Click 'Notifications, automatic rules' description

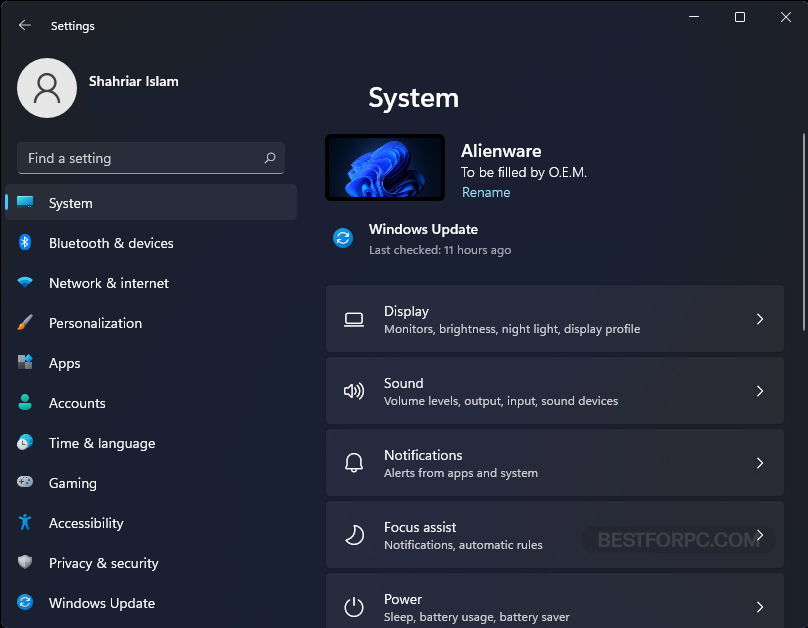tap(463, 545)
